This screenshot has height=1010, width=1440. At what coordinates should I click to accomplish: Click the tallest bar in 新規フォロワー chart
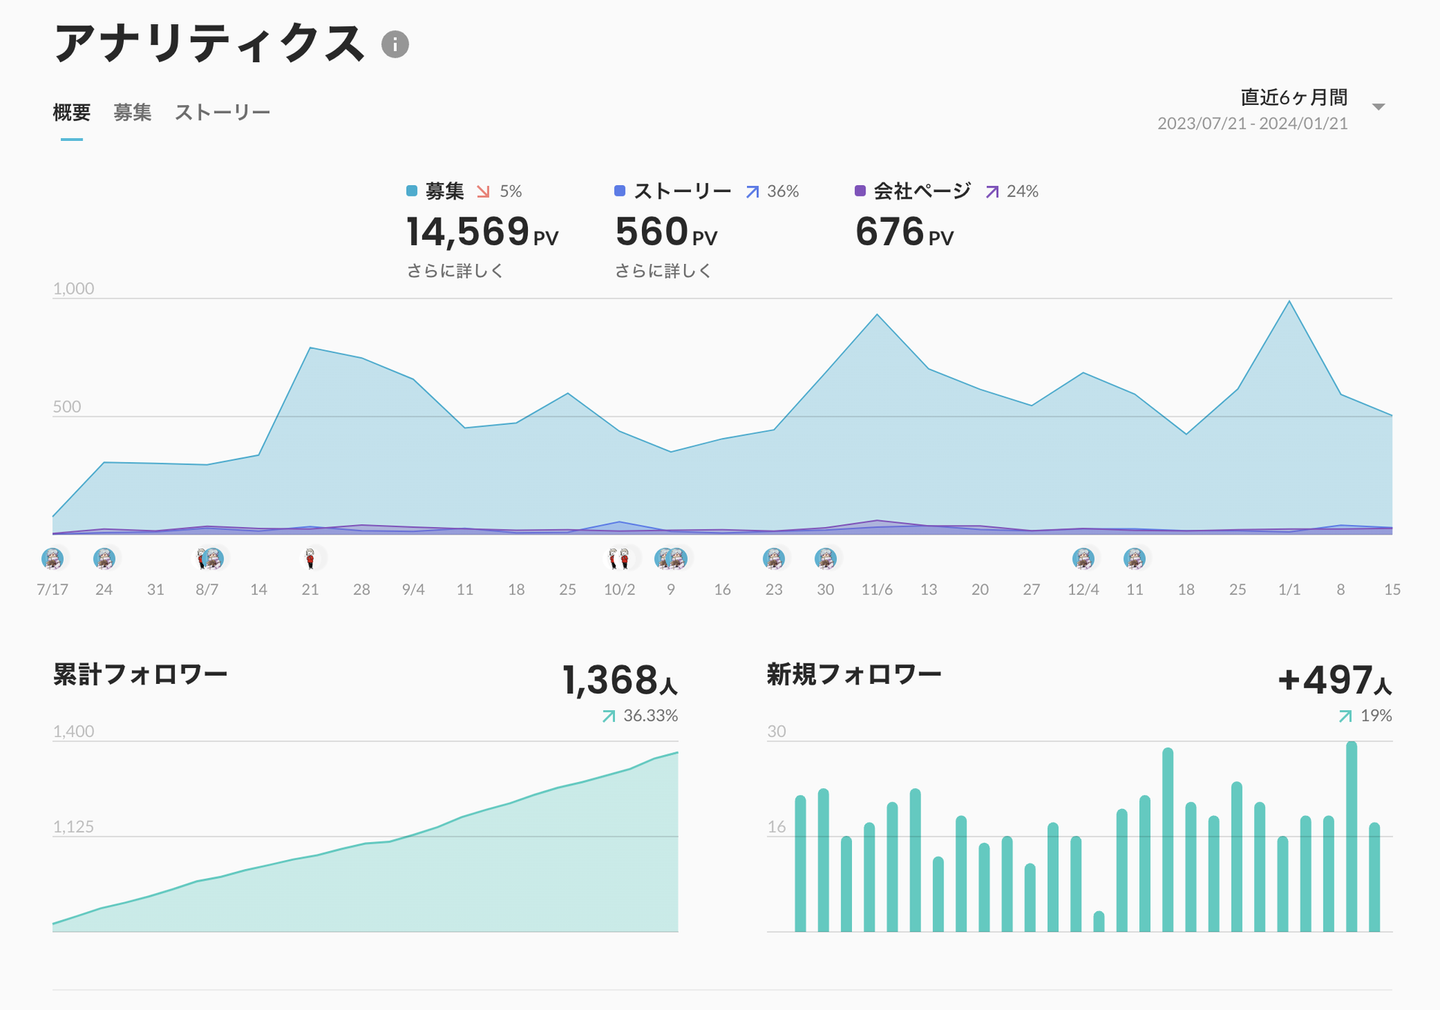1352,836
